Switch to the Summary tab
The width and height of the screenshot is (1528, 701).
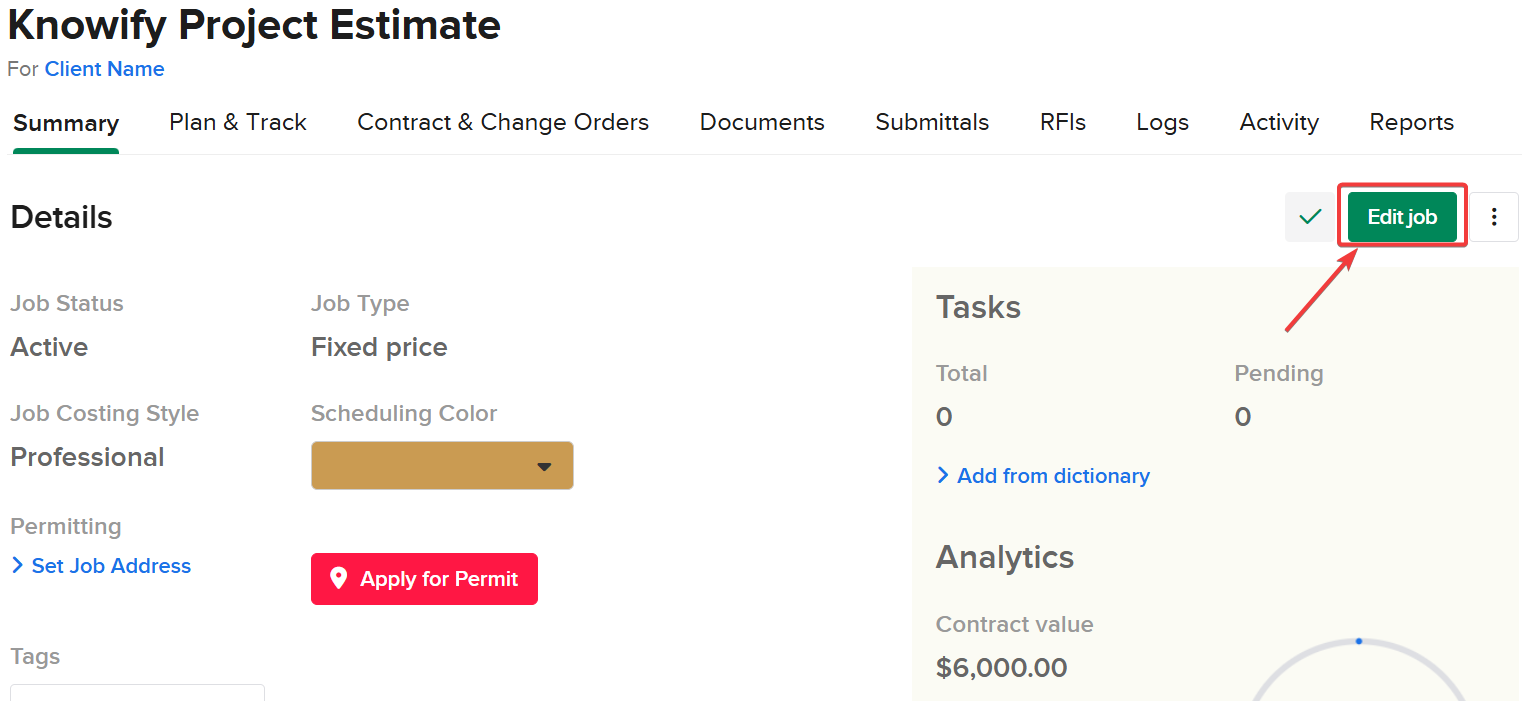coord(66,123)
